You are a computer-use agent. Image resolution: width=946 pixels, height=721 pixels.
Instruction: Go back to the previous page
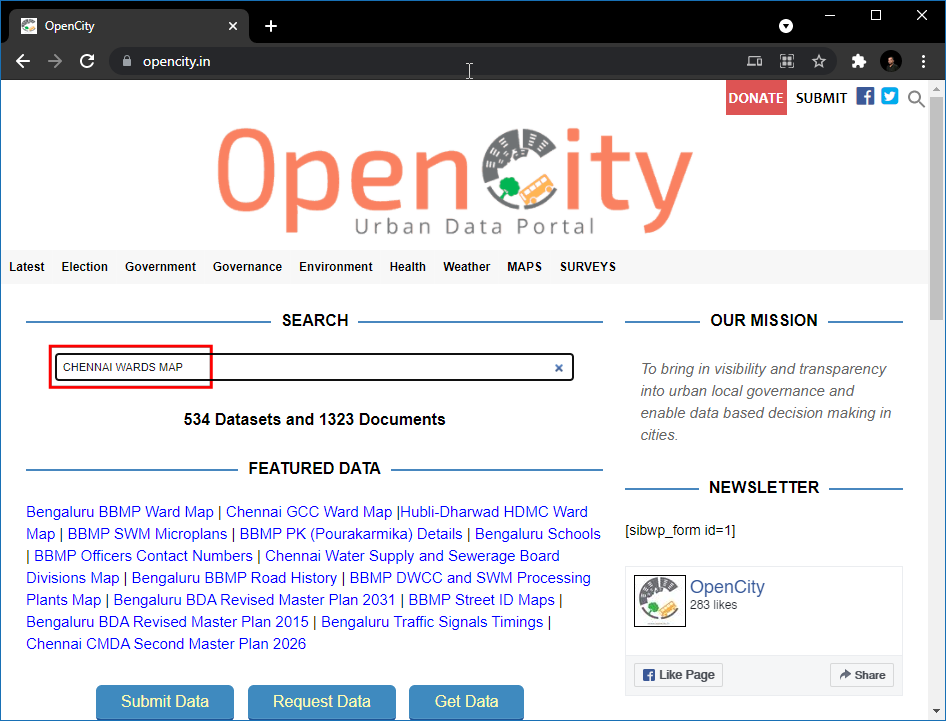tap(23, 61)
